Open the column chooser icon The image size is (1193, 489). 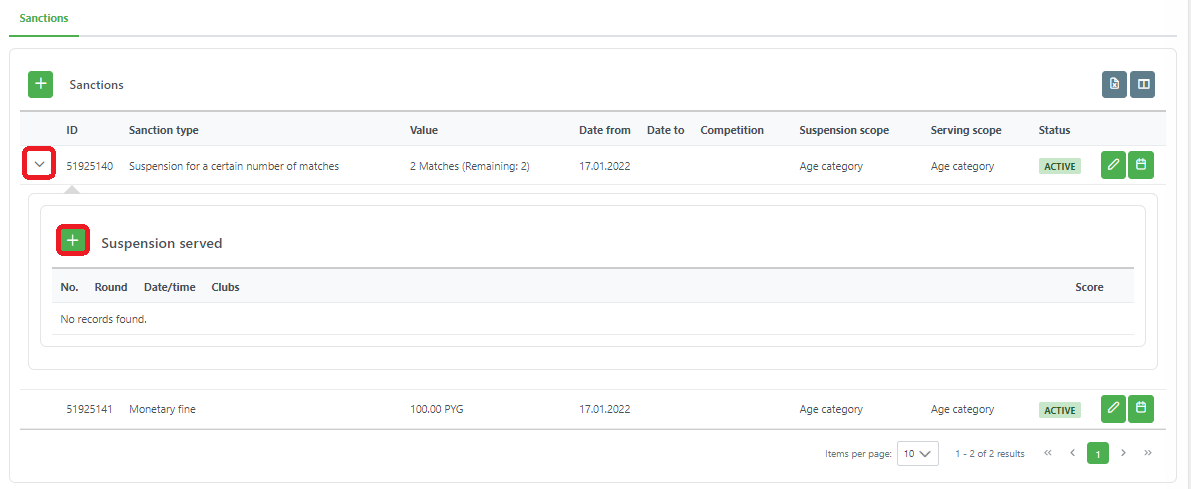[1142, 85]
